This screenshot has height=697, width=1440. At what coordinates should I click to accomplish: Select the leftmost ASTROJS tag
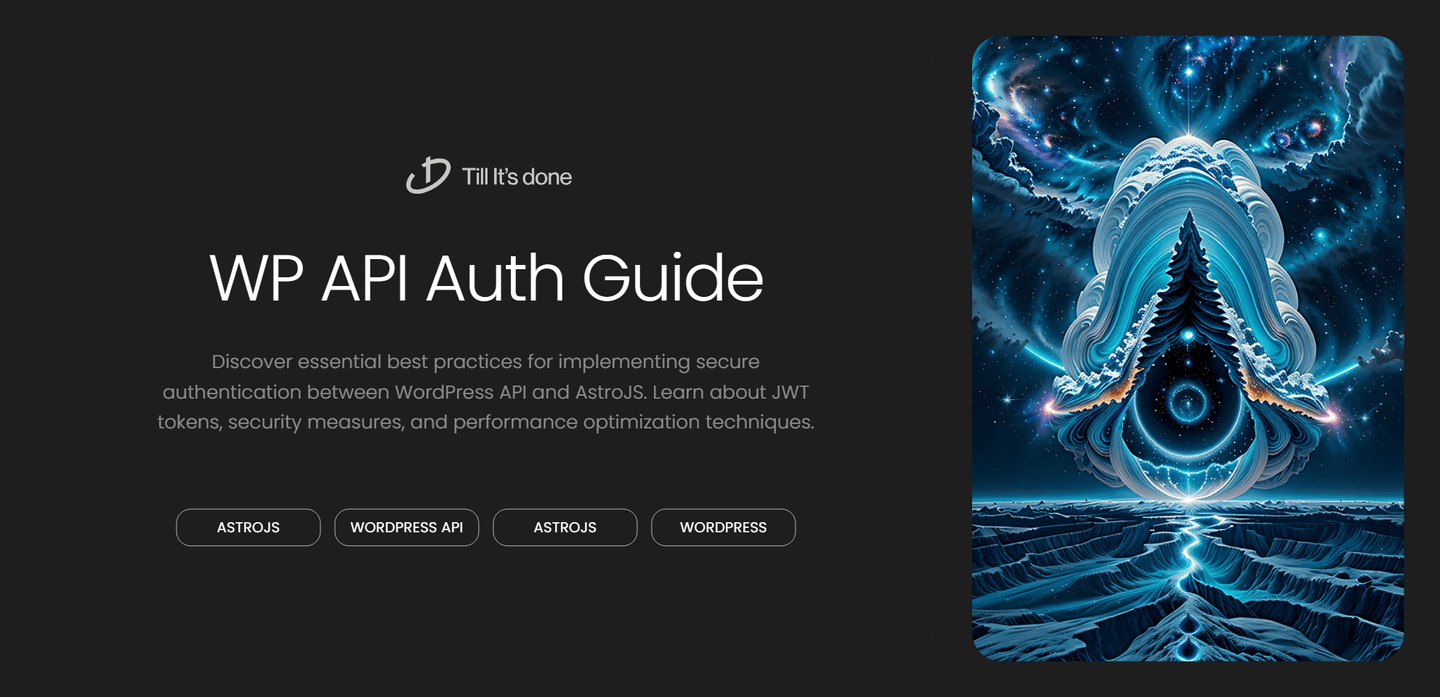pyautogui.click(x=248, y=527)
